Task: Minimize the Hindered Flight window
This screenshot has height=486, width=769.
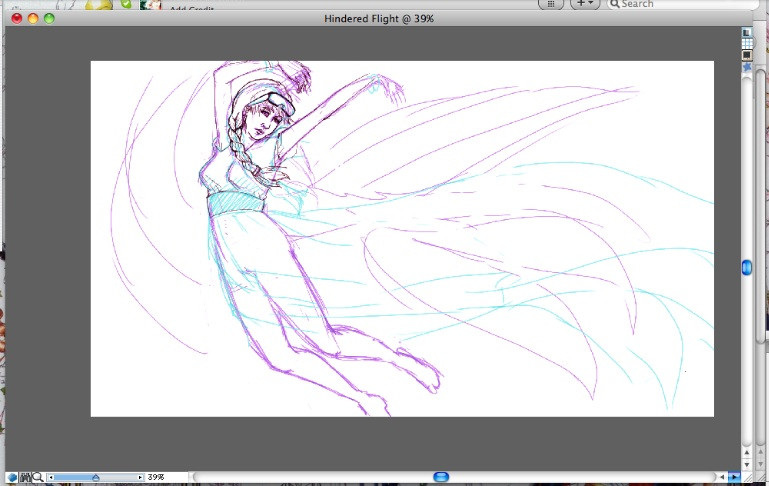Action: pyautogui.click(x=33, y=19)
